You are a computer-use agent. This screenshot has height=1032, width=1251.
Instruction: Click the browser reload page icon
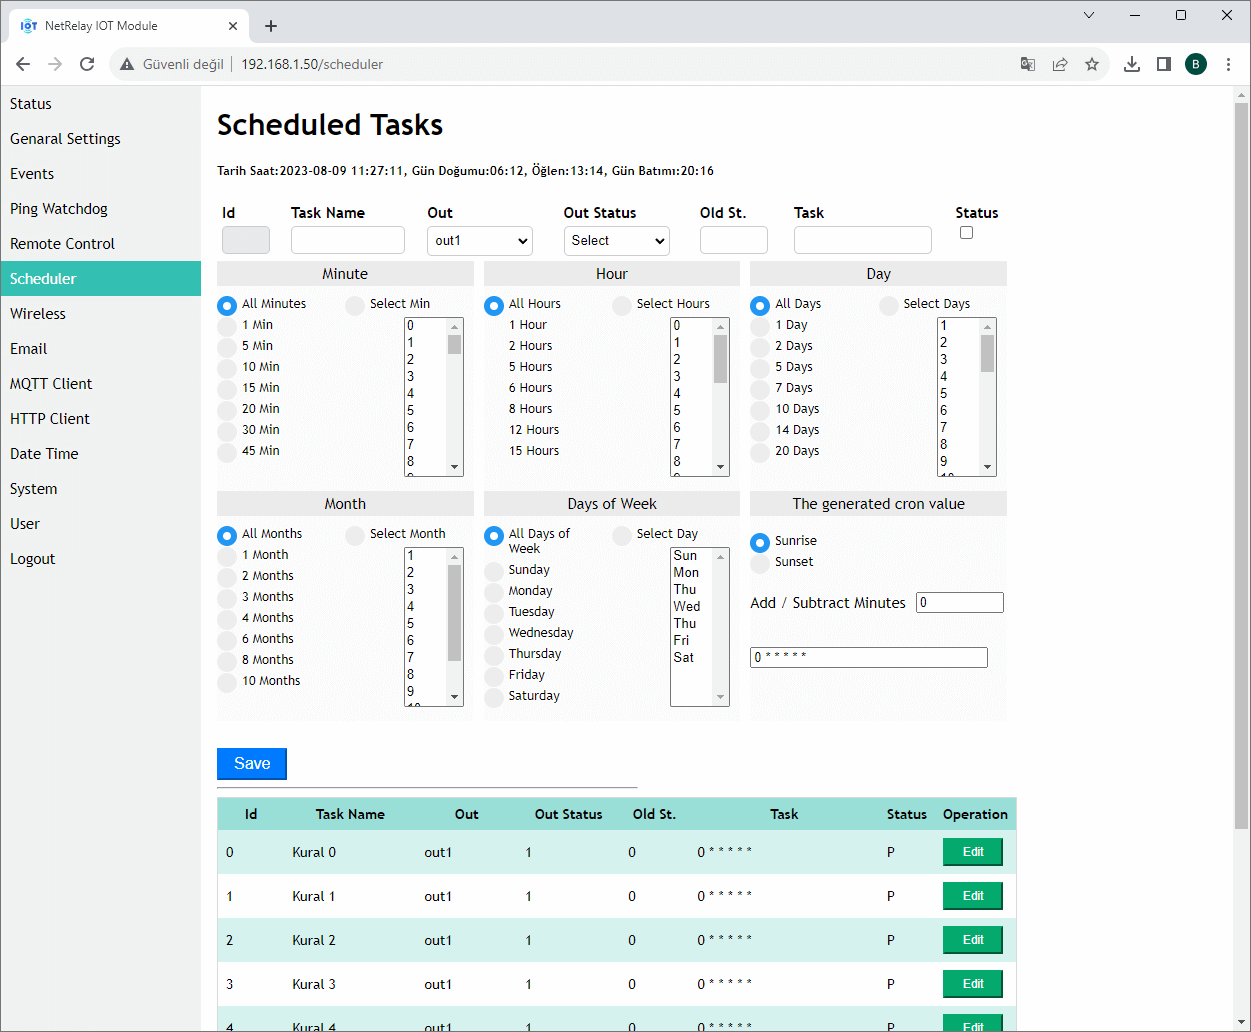87,64
